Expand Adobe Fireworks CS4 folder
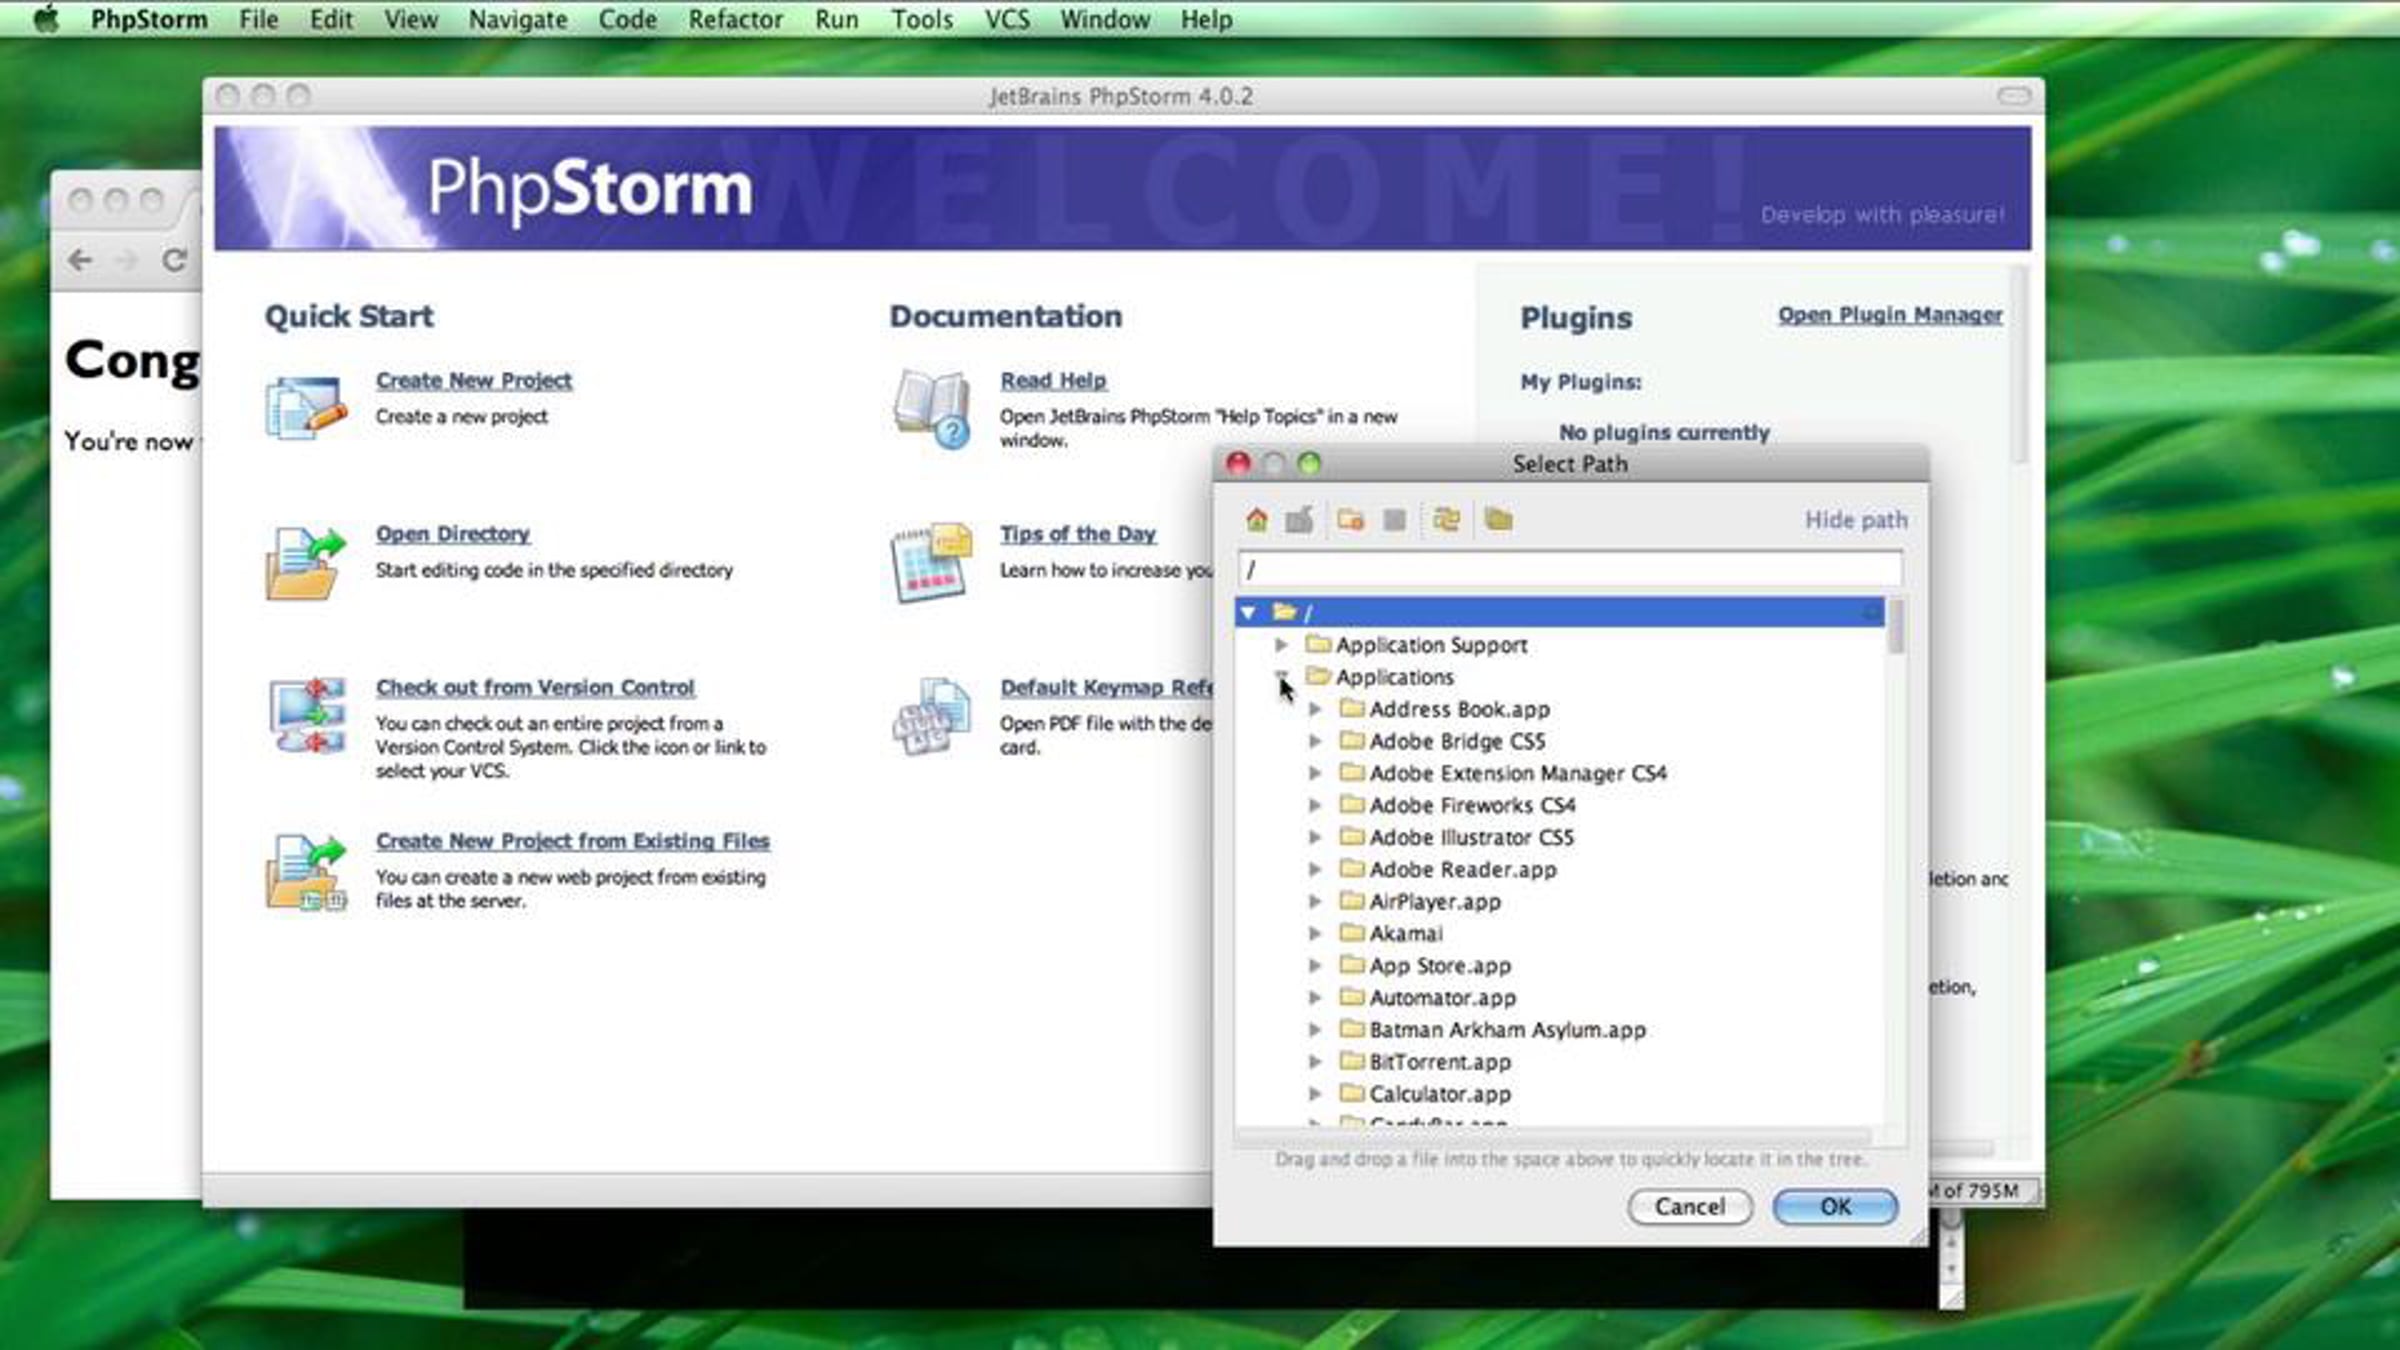Screen dimensions: 2400x1350 (1315, 805)
